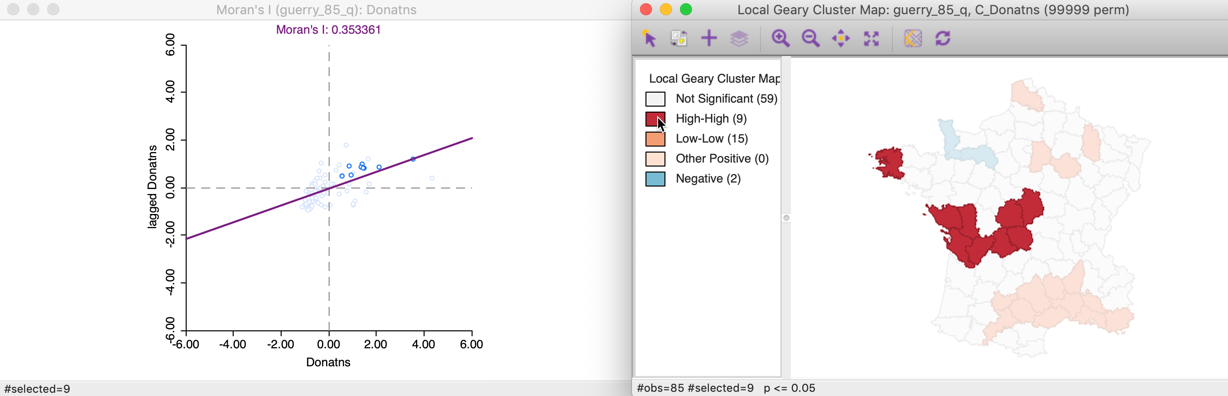1228x396 pixels.
Task: Click the far-right highlighted scatter point on the line
Action: (413, 159)
